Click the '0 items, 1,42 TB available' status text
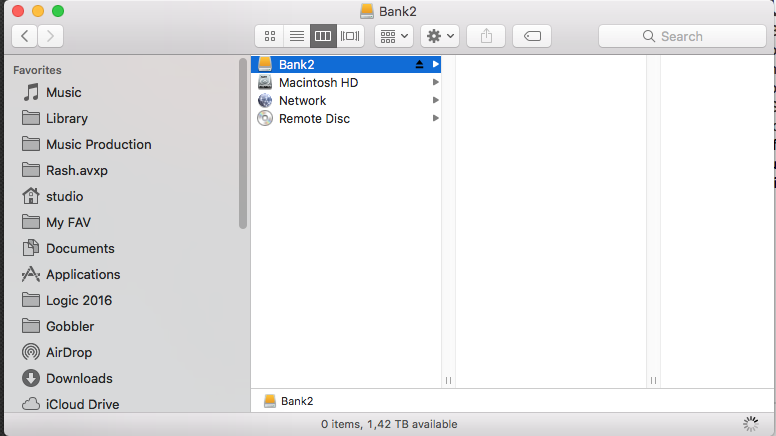The image size is (776, 436). coord(389,424)
